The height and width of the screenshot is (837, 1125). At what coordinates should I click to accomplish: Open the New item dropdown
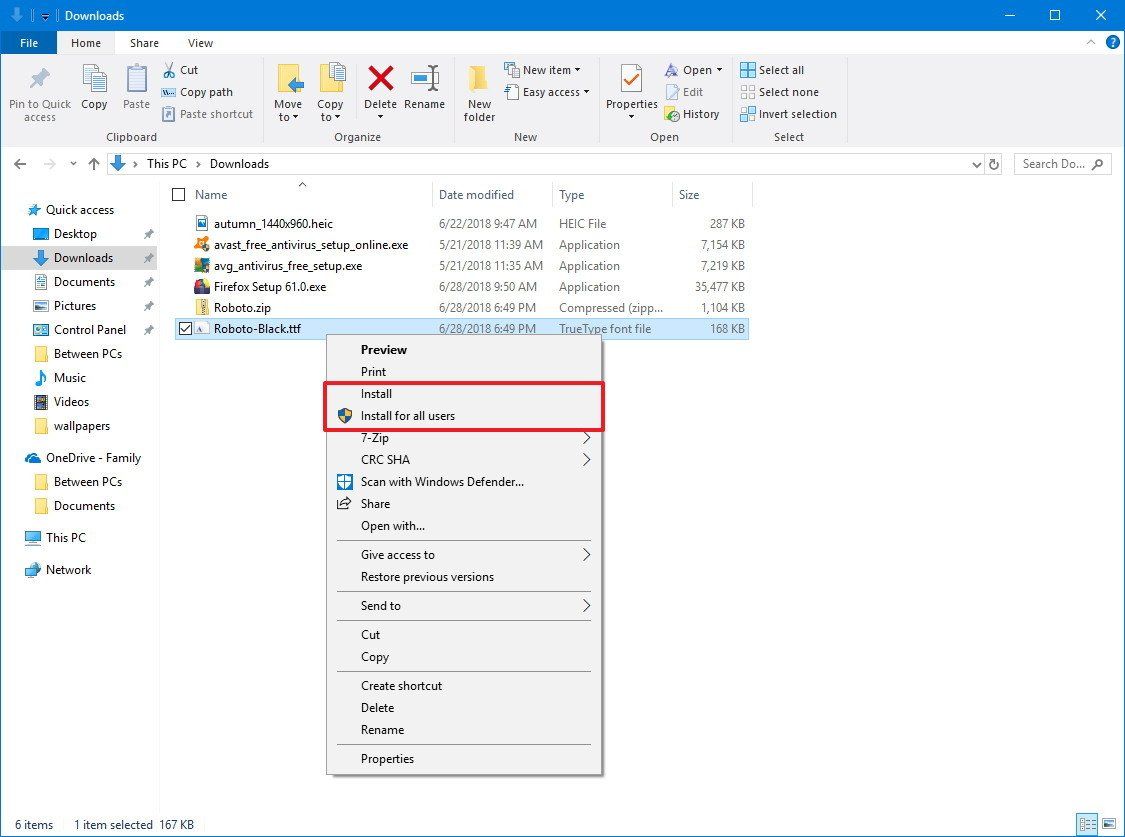[x=546, y=69]
